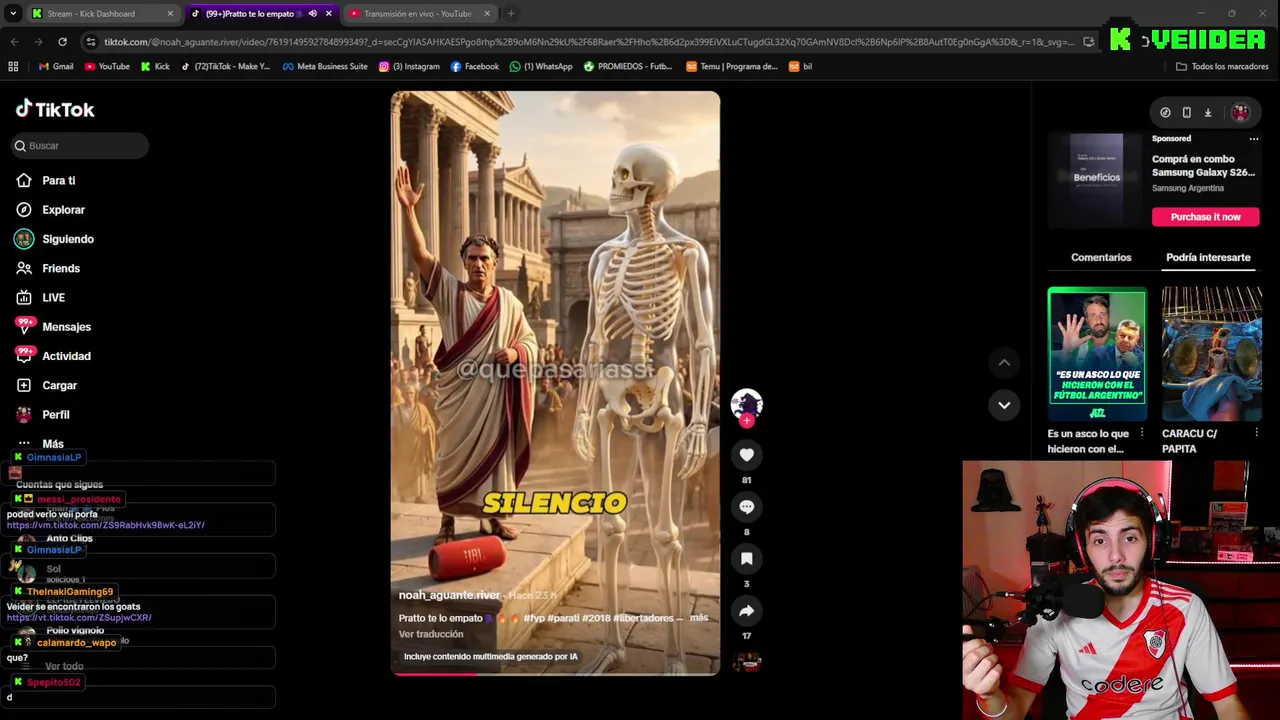Reload the page

[62, 42]
